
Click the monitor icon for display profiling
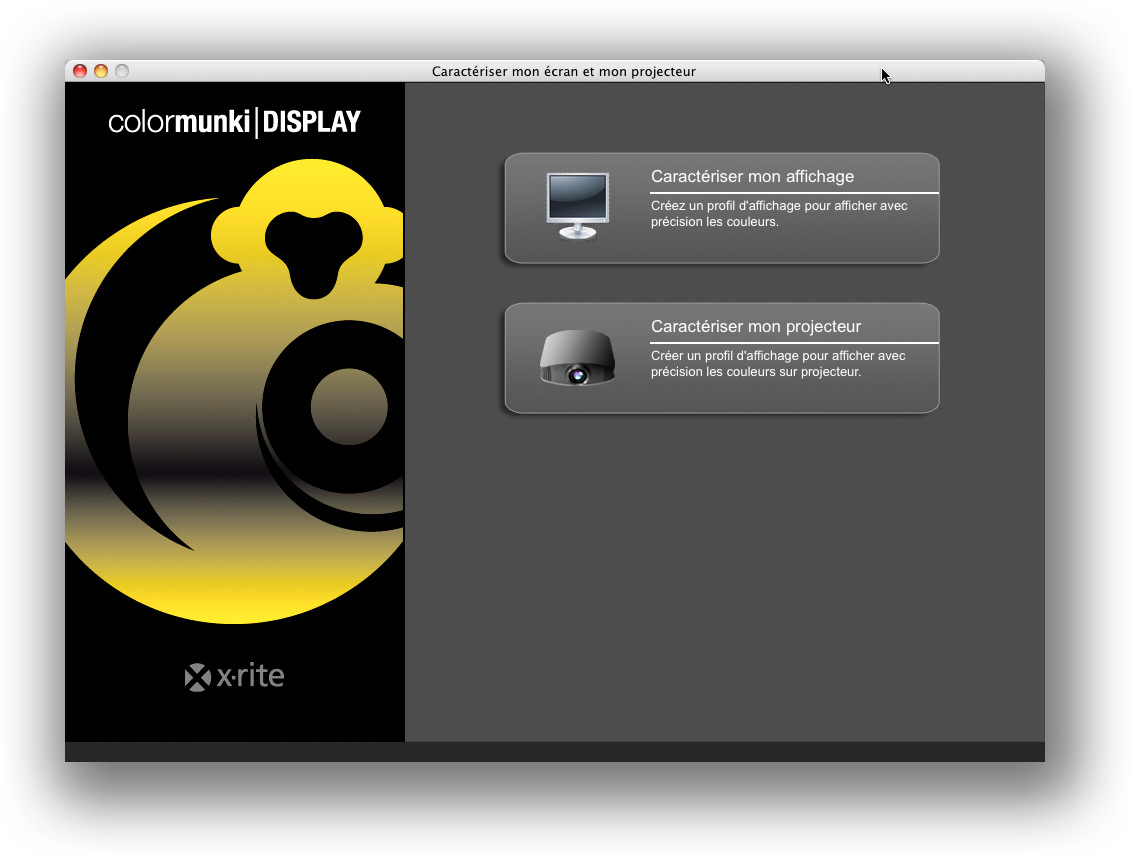click(578, 206)
